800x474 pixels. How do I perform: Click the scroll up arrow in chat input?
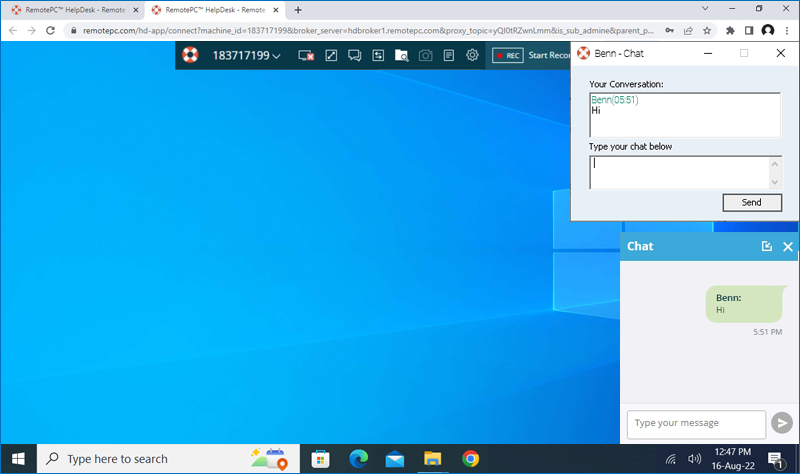775,164
